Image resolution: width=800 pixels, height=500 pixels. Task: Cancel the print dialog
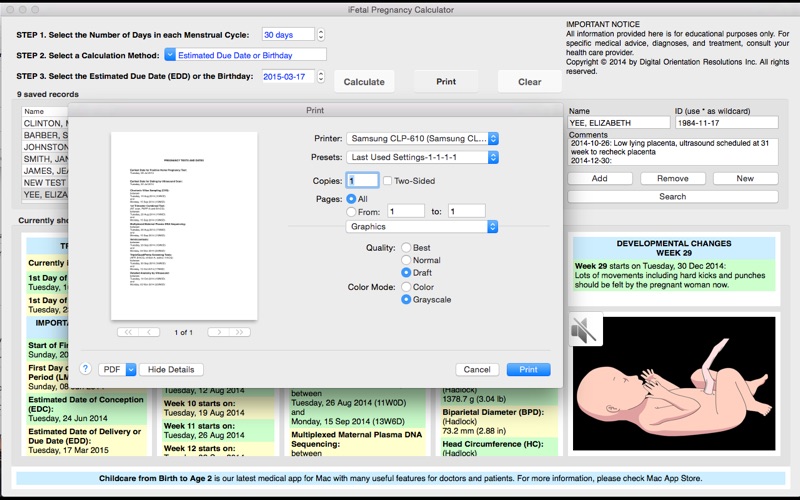pyautogui.click(x=477, y=369)
